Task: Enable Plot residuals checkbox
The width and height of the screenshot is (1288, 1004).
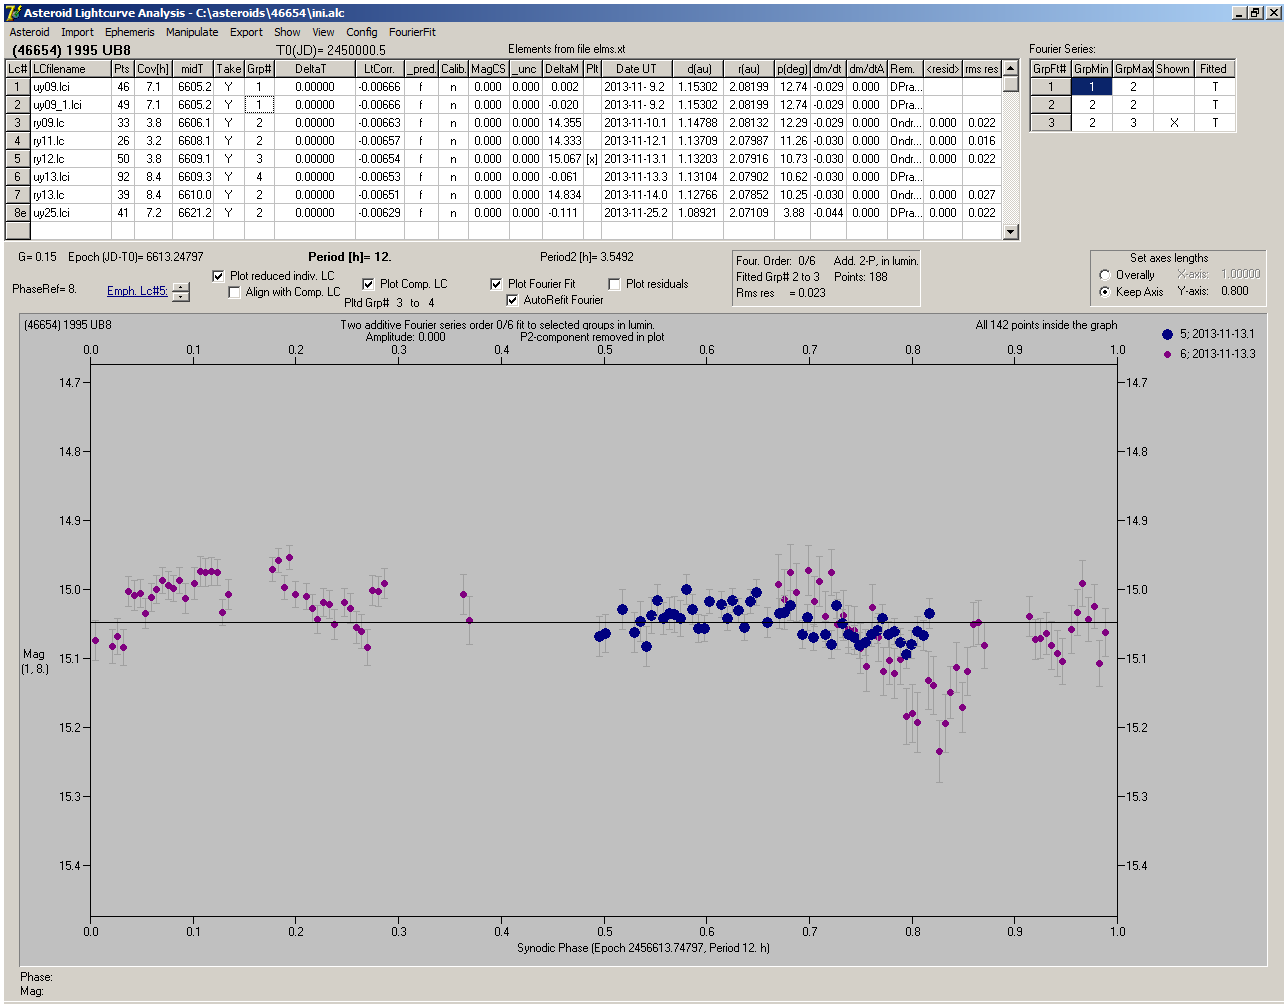Action: [614, 284]
